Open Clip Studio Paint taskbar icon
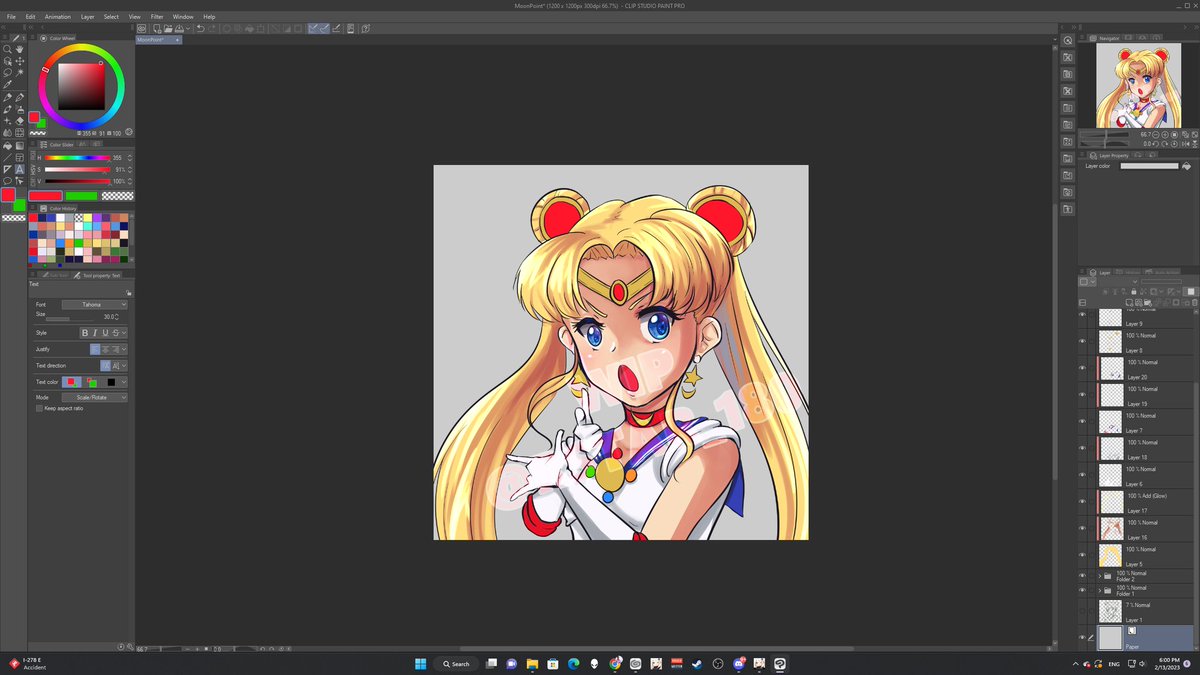Viewport: 1200px width, 675px height. tap(780, 663)
